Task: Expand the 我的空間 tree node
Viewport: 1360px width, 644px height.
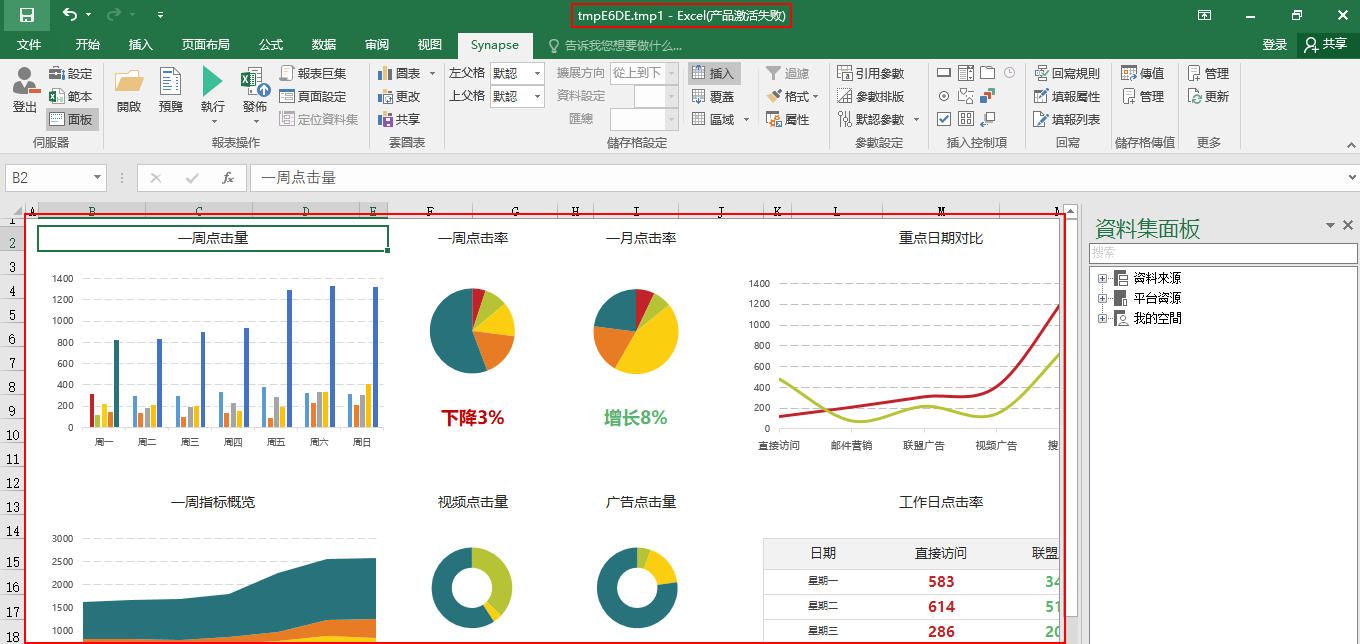Action: pos(1102,318)
